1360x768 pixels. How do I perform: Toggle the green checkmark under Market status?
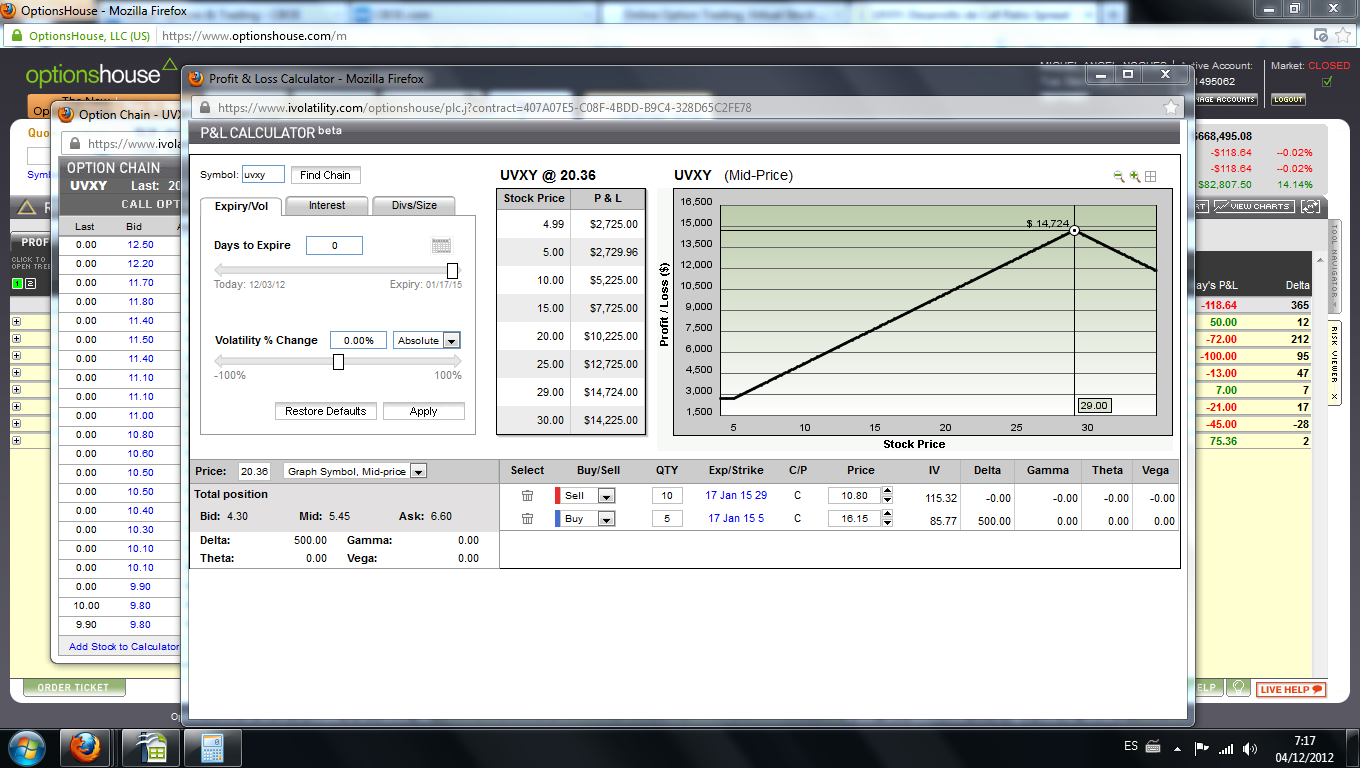[x=1326, y=82]
